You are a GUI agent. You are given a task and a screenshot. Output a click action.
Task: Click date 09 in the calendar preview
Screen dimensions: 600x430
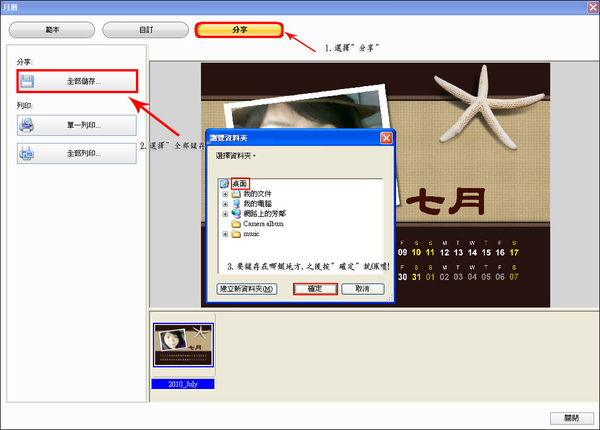pyautogui.click(x=402, y=252)
